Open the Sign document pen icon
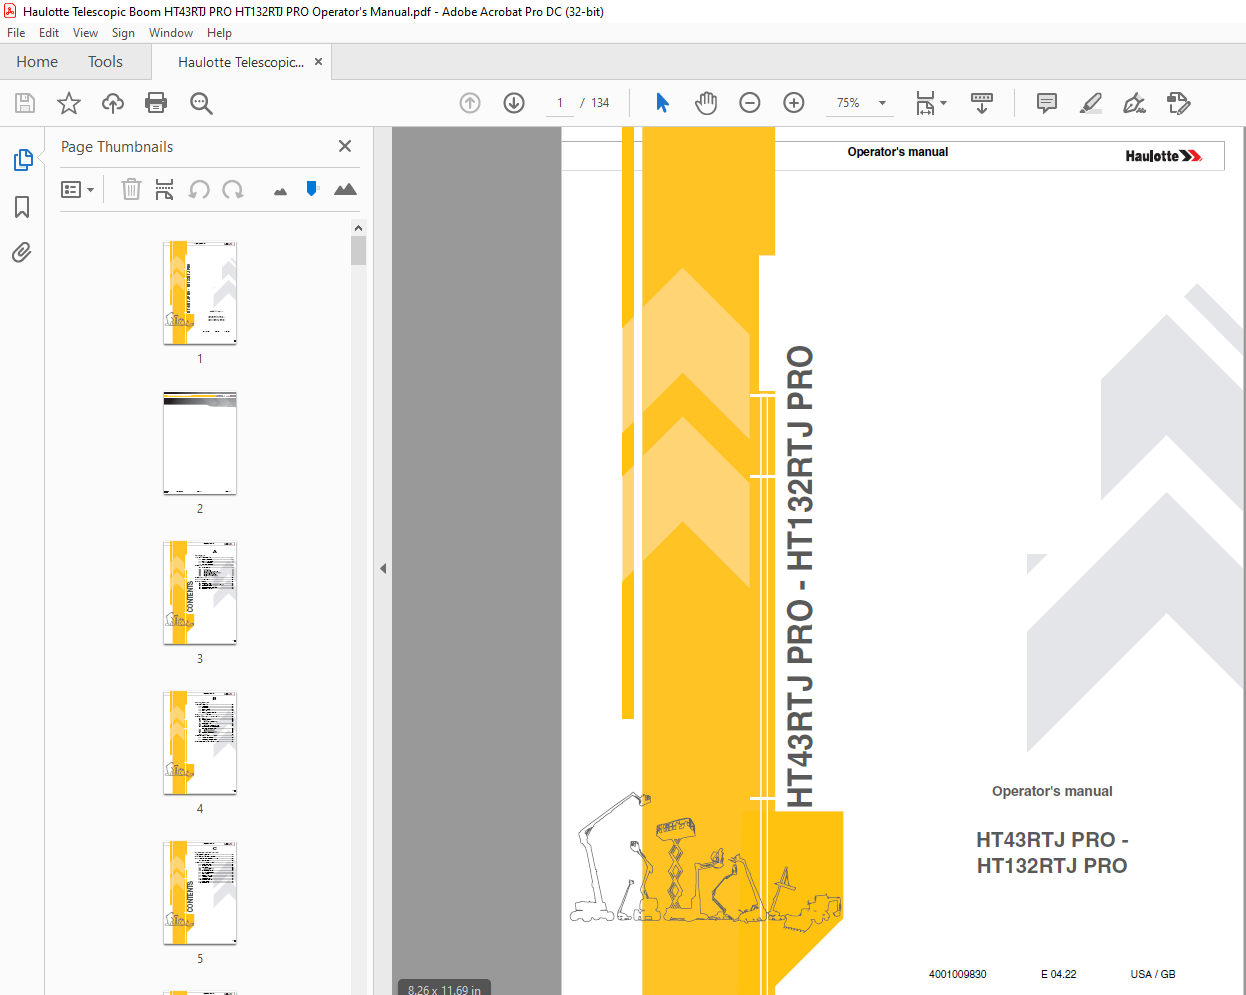The height and width of the screenshot is (995, 1246). [x=1134, y=103]
